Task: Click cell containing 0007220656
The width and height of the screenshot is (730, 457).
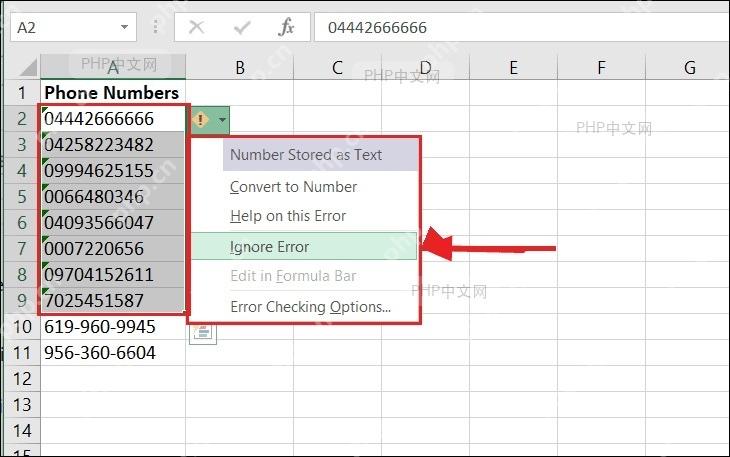Action: 113,249
